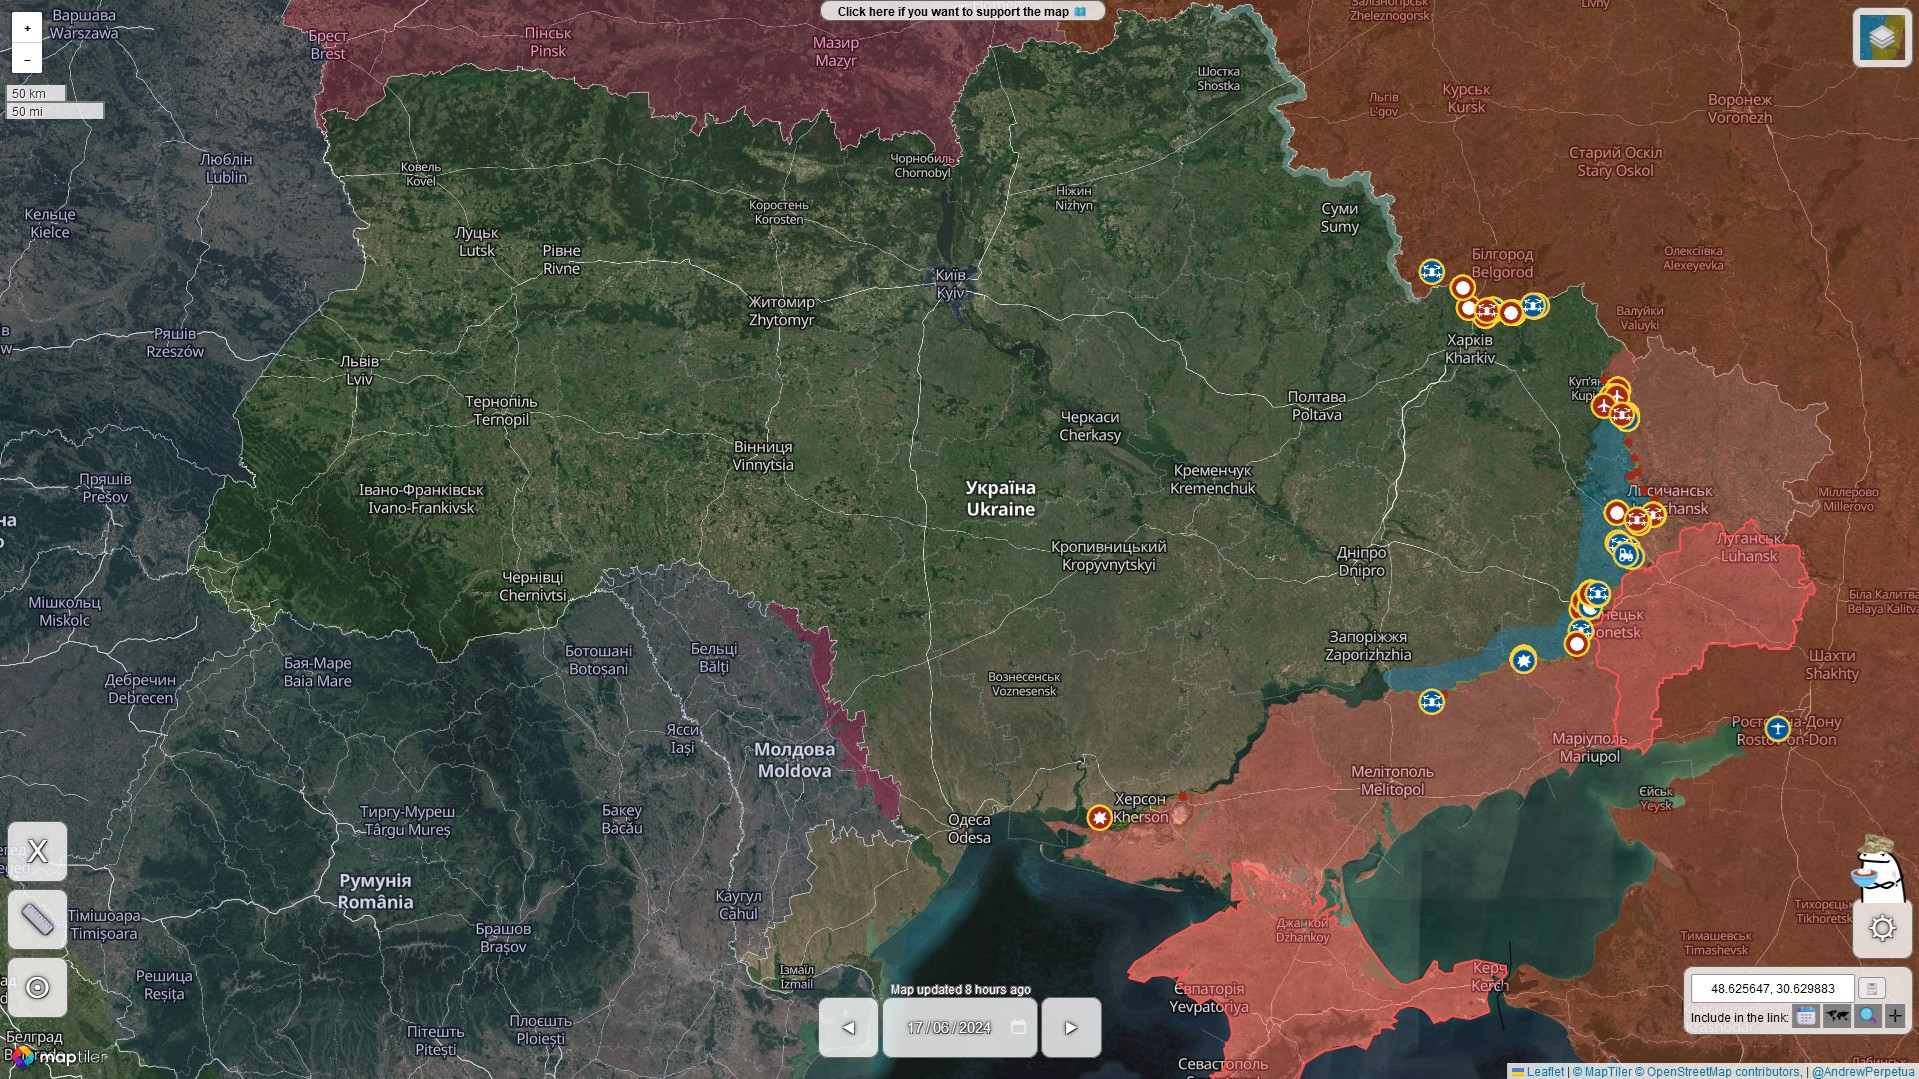Image resolution: width=1919 pixels, height=1079 pixels.
Task: Select the red explosion marker near Kherson
Action: coord(1100,818)
